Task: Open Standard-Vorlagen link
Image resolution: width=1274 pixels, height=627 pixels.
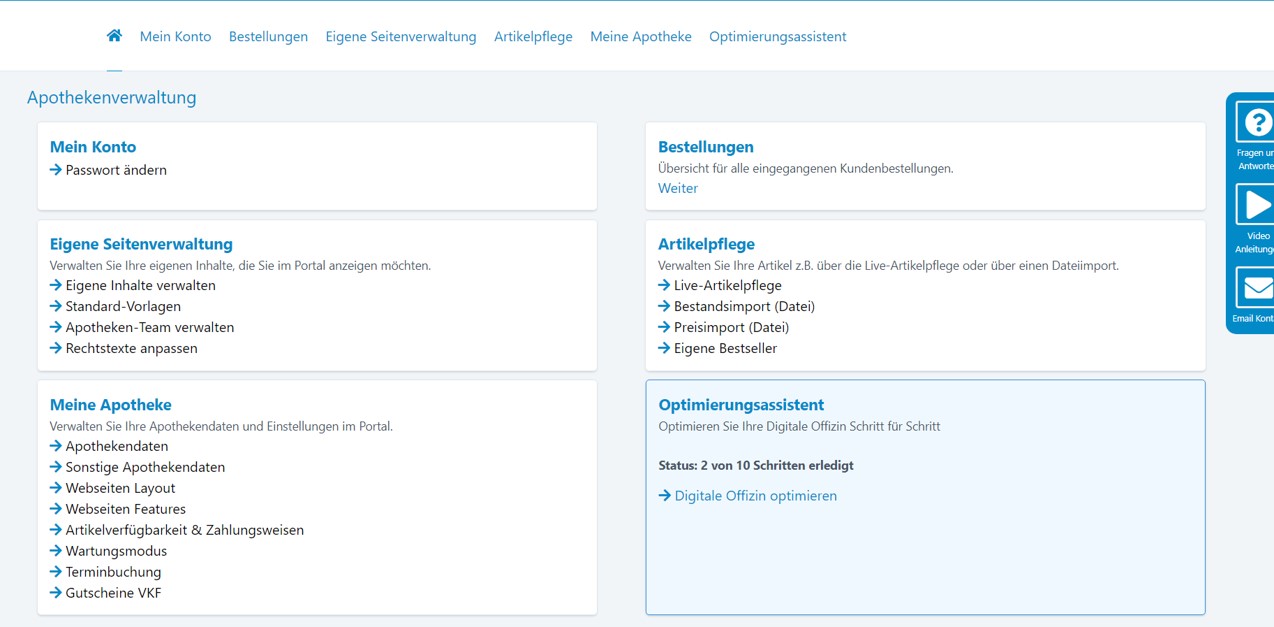Action: [x=123, y=306]
